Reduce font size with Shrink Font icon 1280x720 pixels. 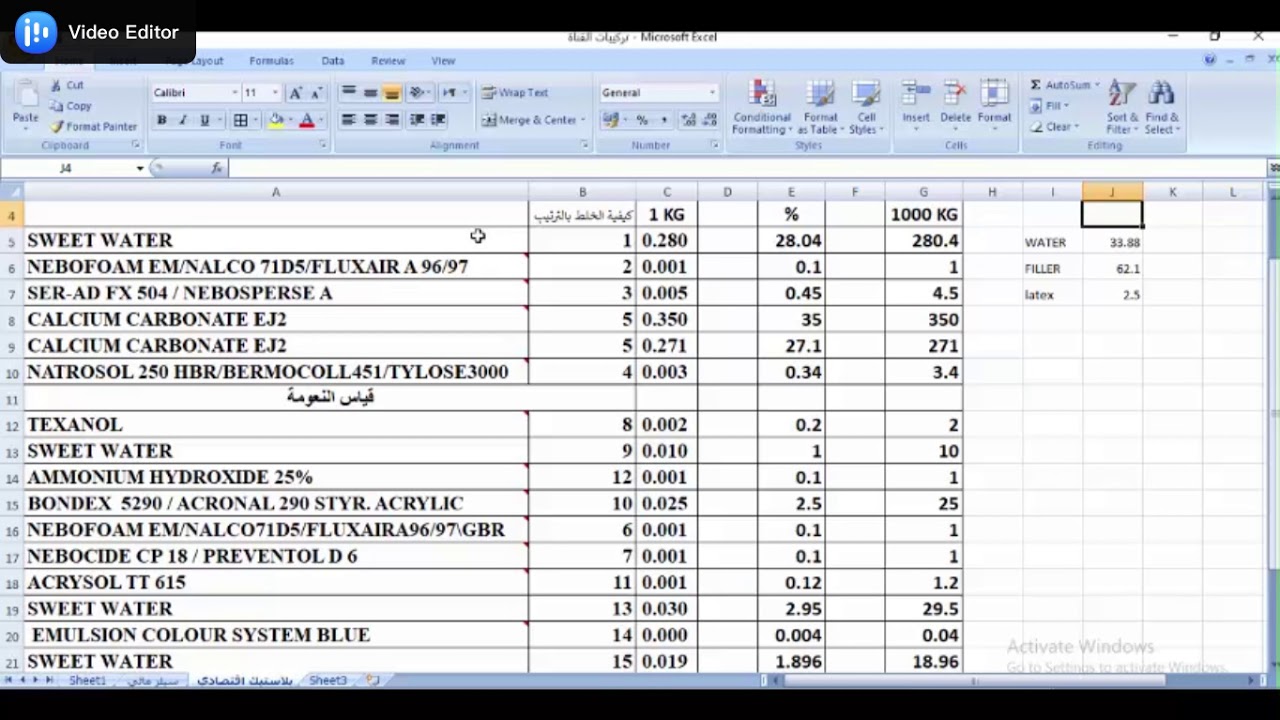(316, 93)
